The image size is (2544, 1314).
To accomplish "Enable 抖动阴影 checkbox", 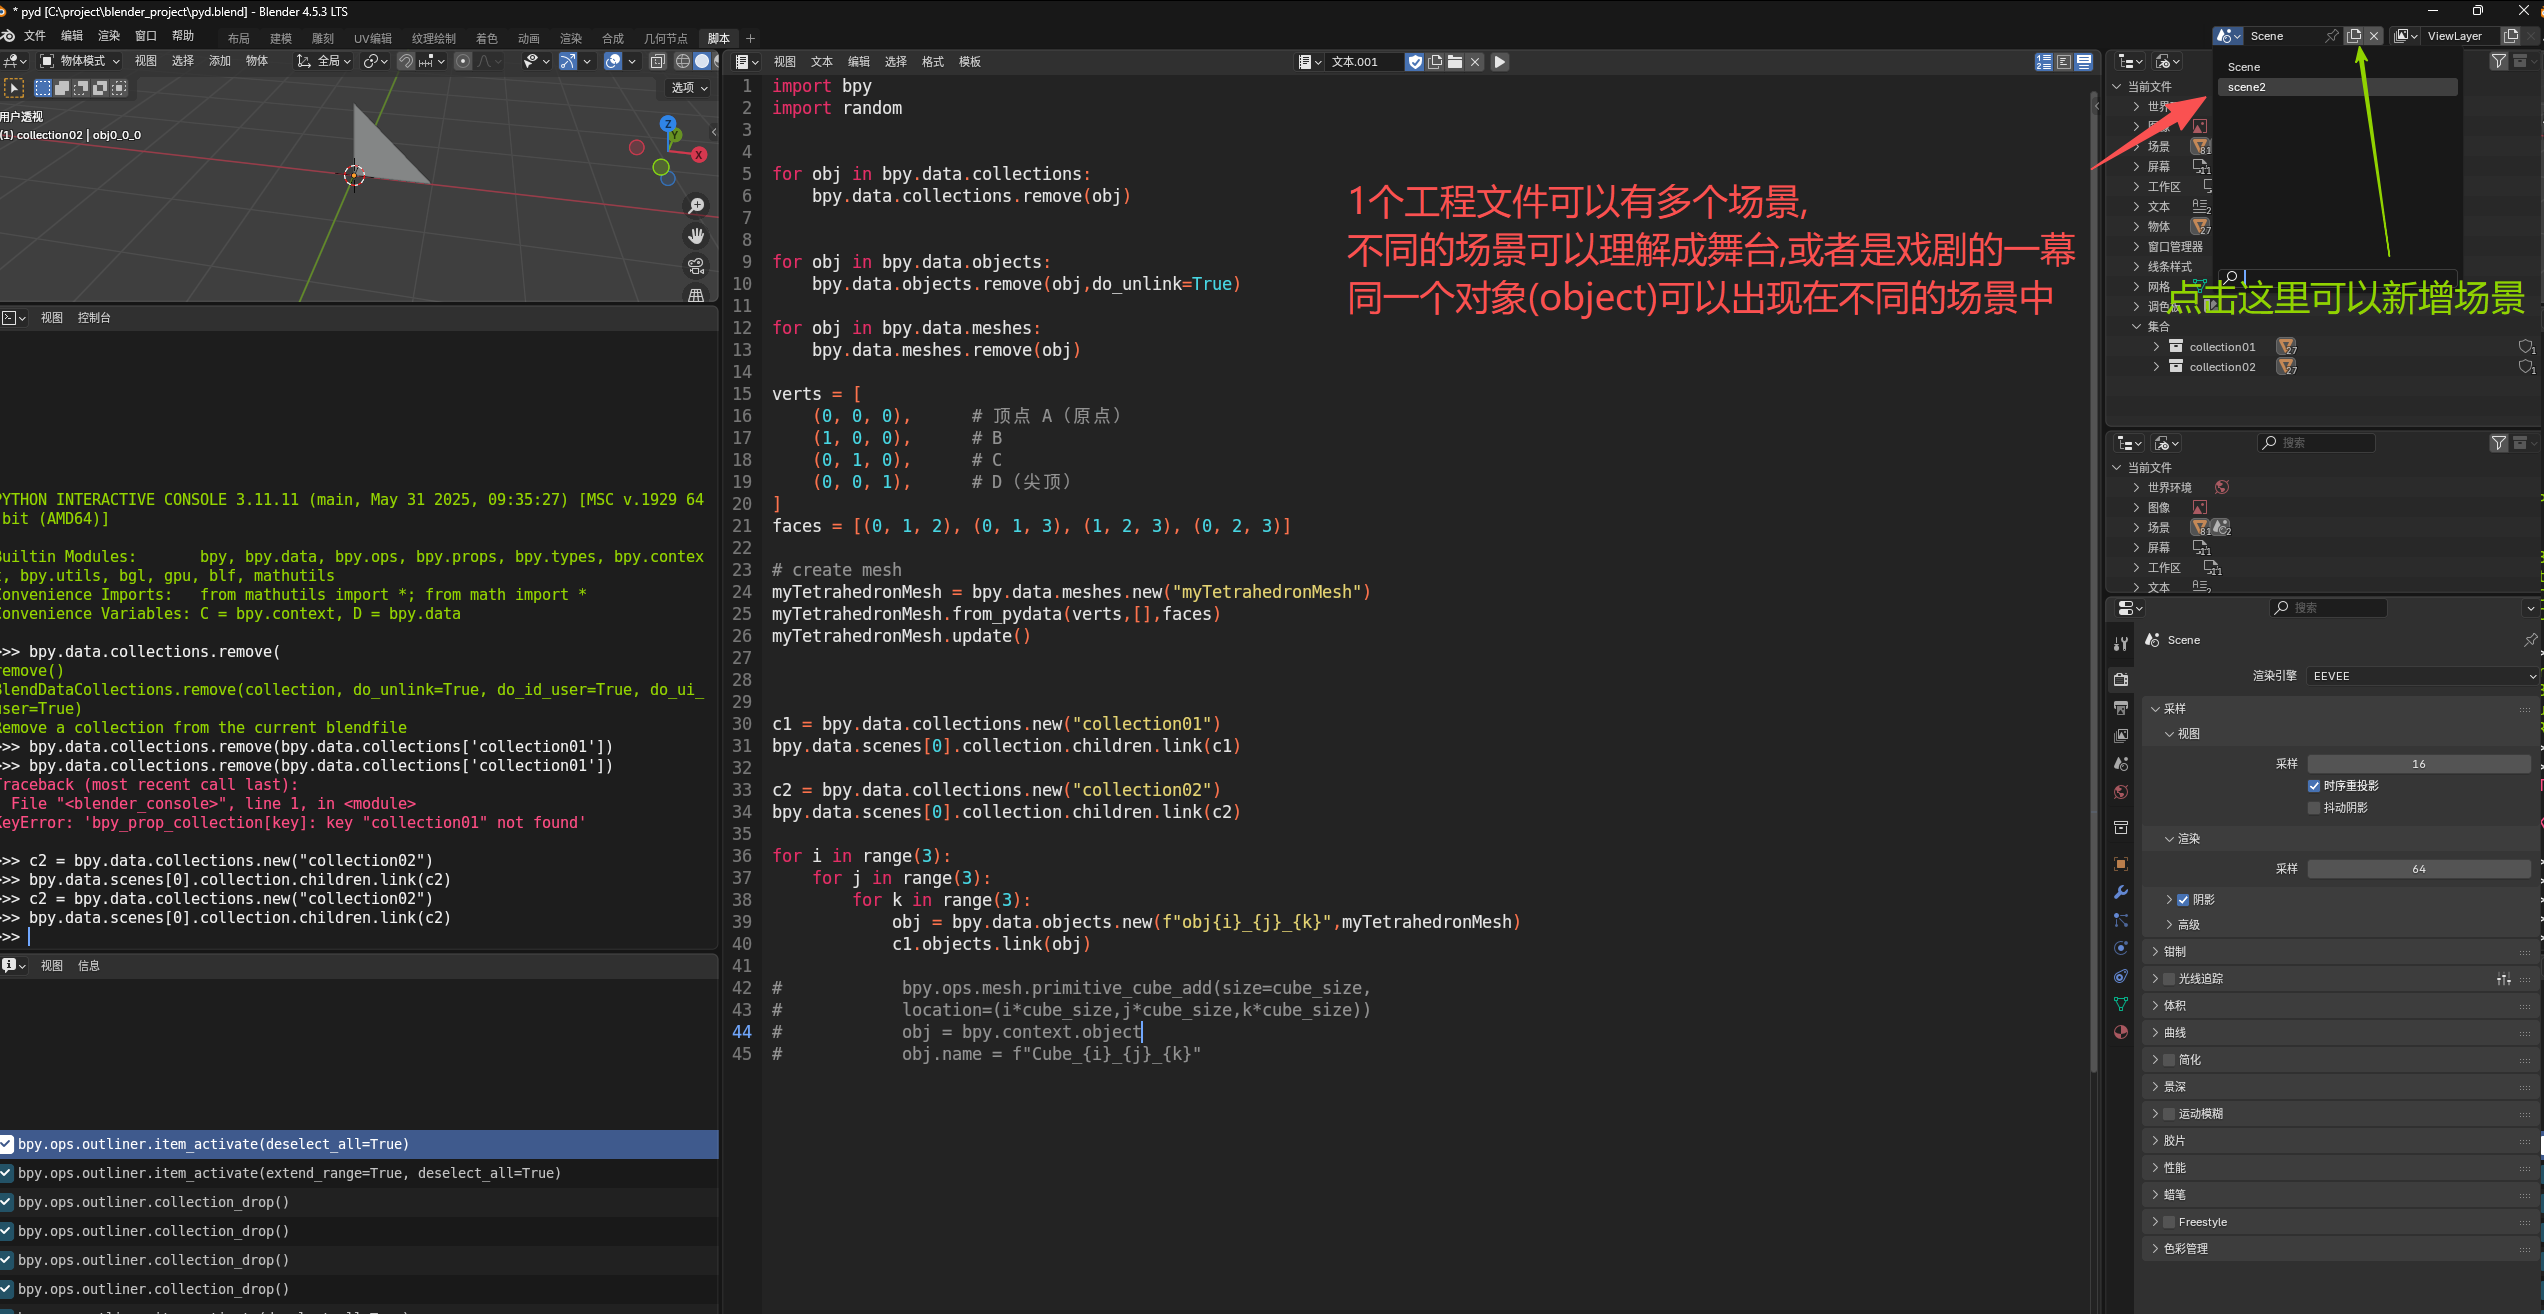I will [2314, 808].
